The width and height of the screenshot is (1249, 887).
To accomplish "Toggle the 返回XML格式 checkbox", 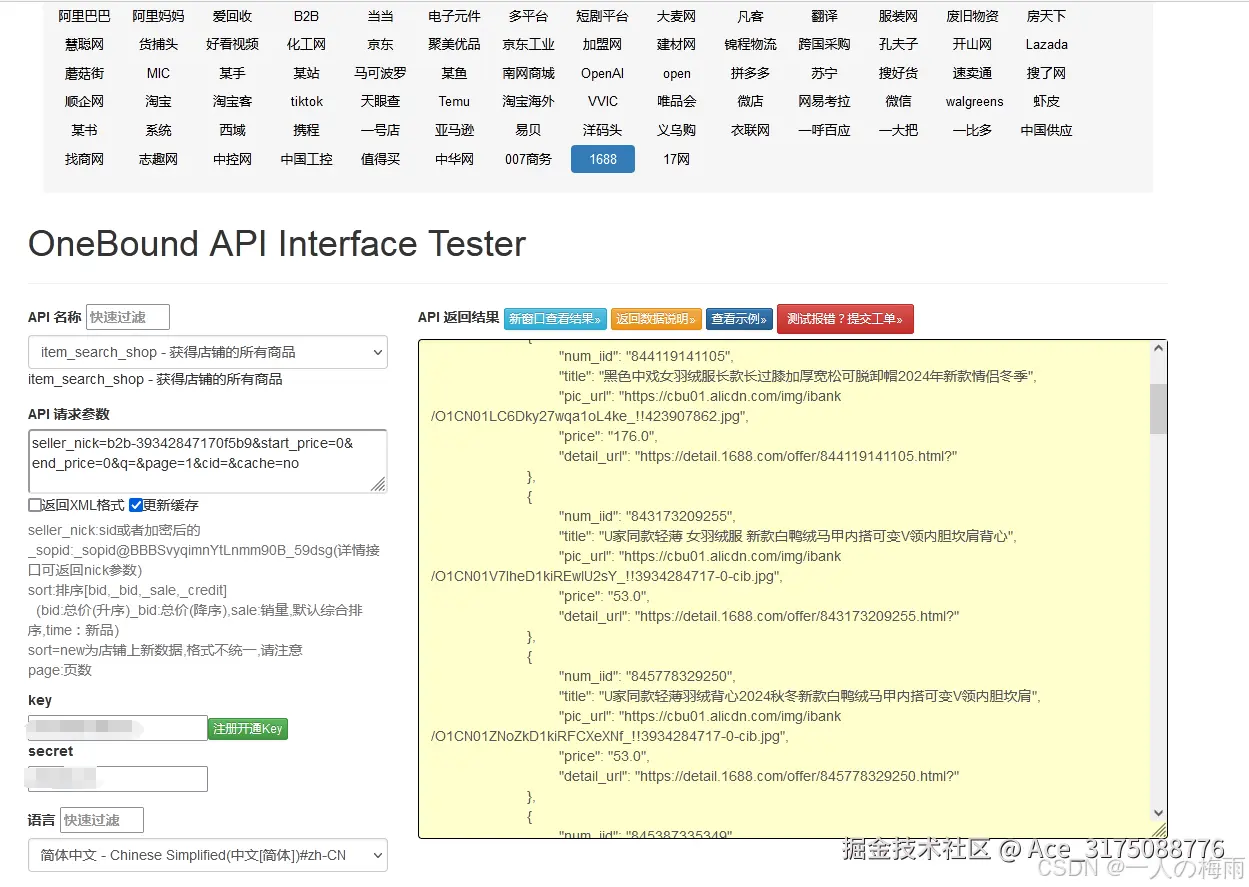I will (35, 505).
